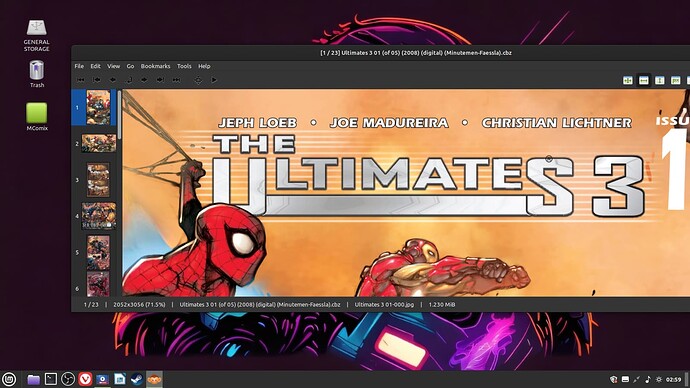The width and height of the screenshot is (690, 388).
Task: Select the px fit-to-size zoom mode
Action: [675, 80]
